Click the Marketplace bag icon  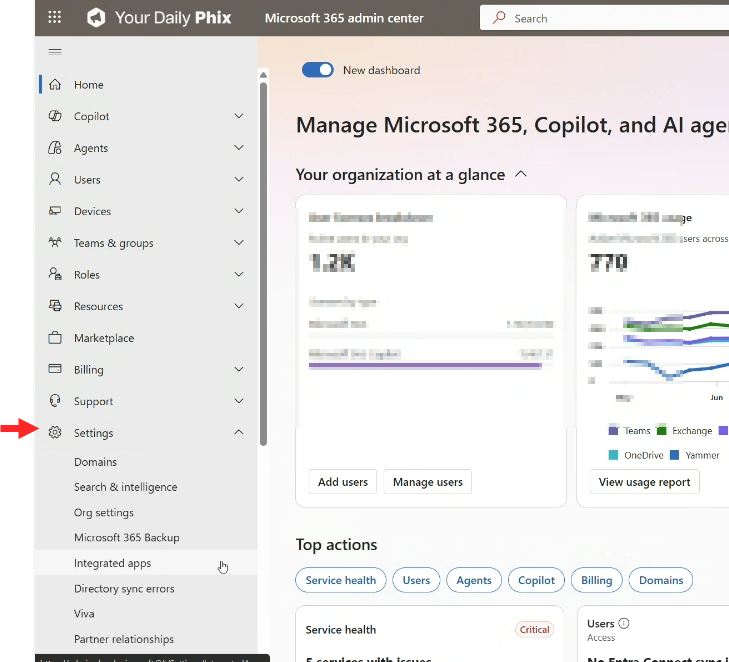pos(55,338)
